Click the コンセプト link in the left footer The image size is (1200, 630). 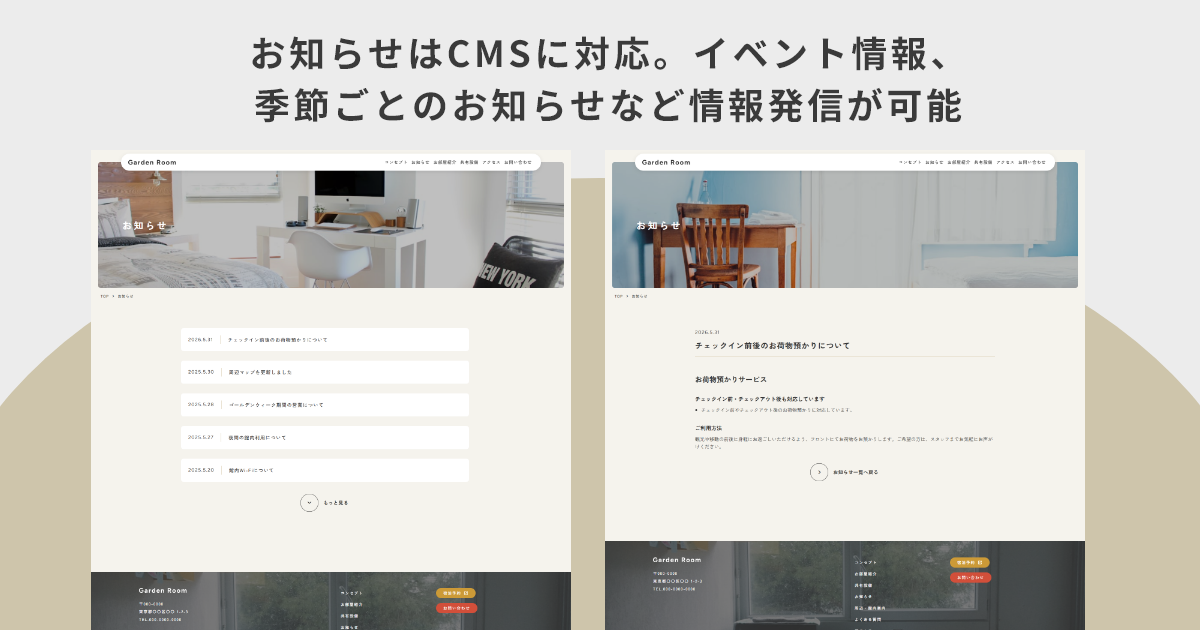352,593
